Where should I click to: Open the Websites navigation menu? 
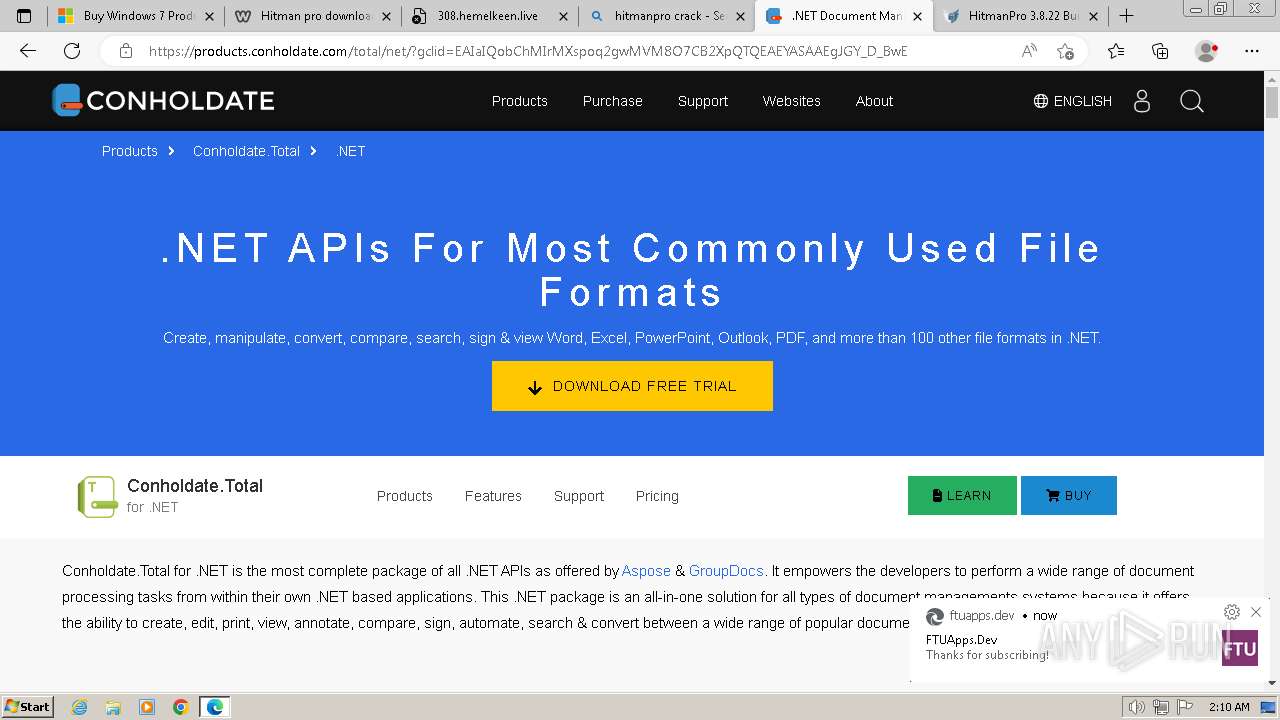[x=791, y=101]
